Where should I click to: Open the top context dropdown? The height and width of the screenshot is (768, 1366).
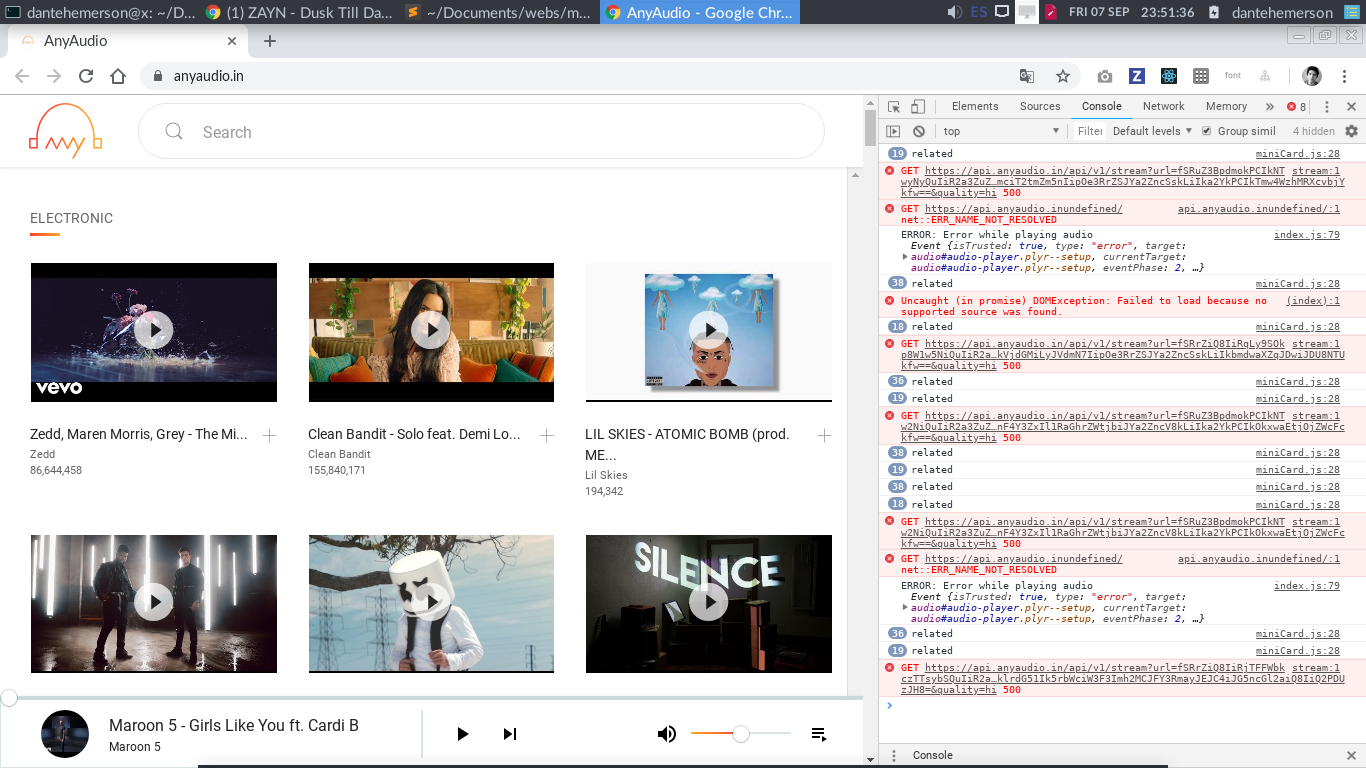[x=1001, y=131]
